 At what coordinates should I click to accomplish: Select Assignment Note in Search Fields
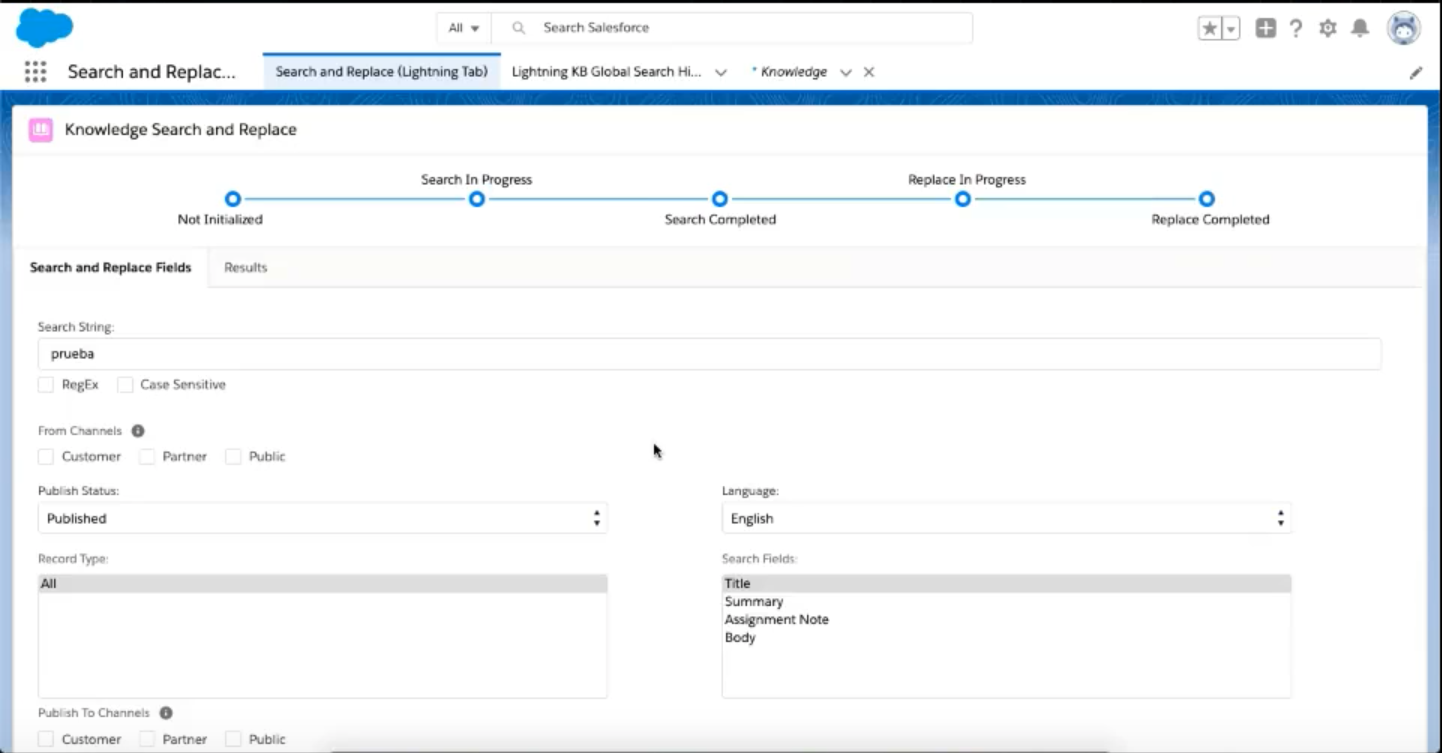click(x=1006, y=620)
